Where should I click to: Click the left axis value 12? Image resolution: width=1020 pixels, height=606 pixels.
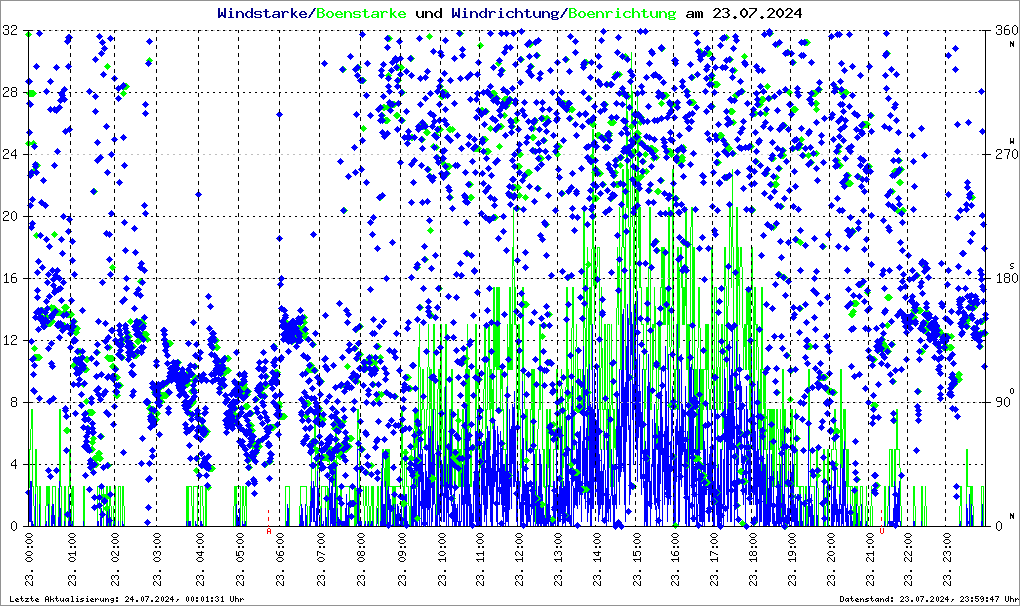point(10,340)
